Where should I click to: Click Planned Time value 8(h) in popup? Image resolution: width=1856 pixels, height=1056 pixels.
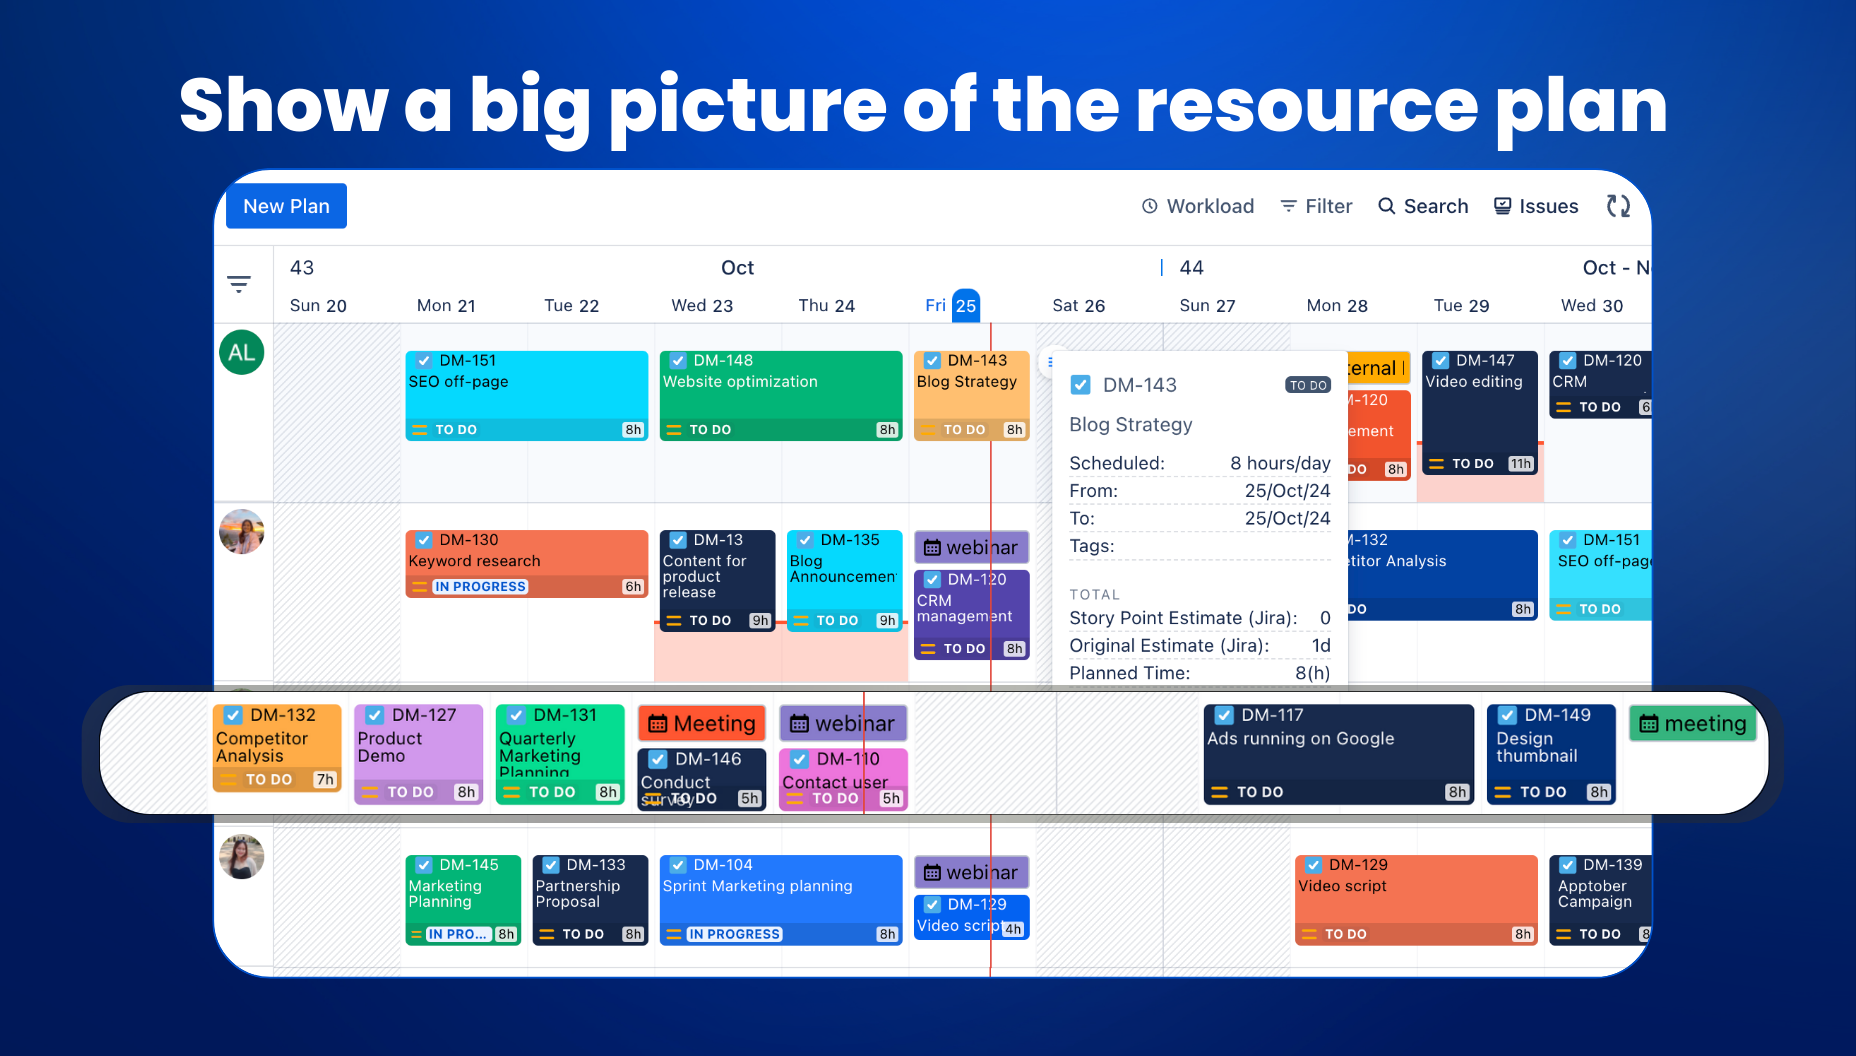(1313, 673)
